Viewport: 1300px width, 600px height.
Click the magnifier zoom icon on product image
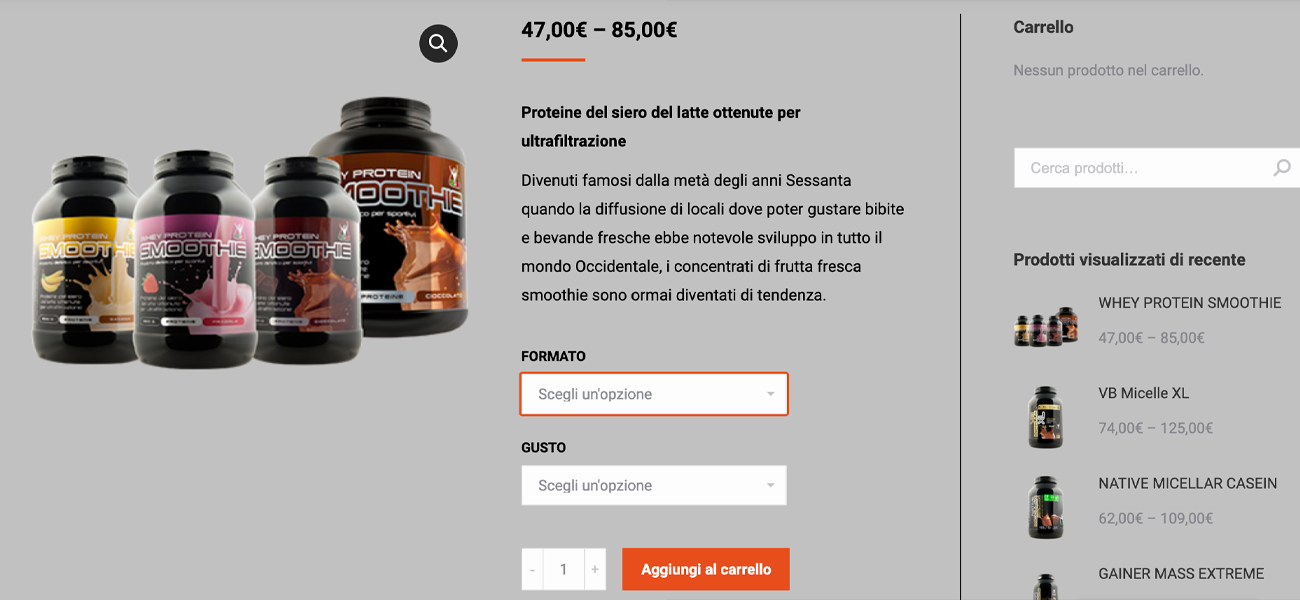click(438, 43)
